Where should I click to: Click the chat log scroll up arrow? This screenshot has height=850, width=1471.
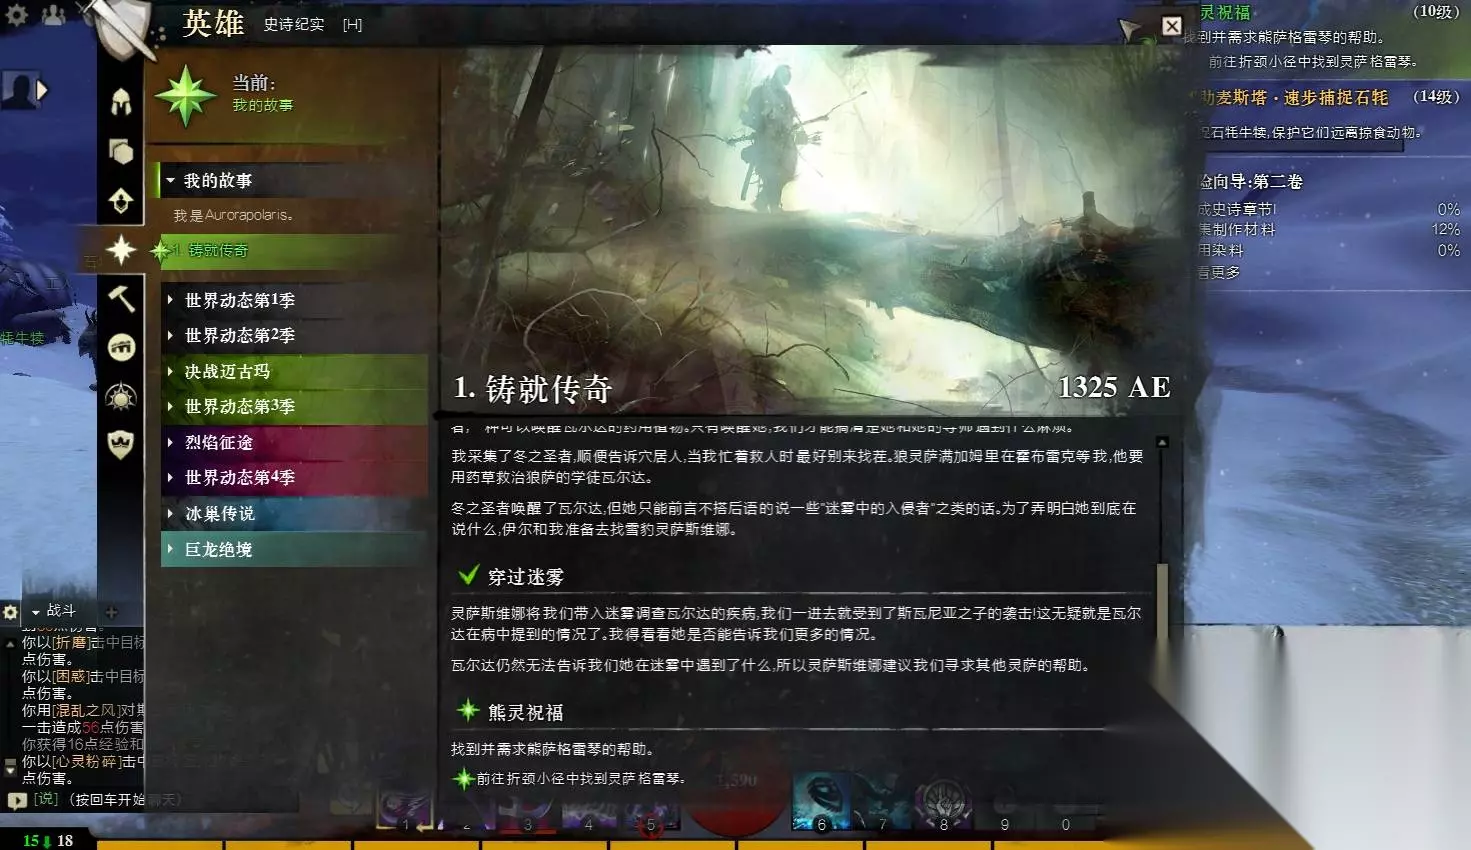[10, 644]
